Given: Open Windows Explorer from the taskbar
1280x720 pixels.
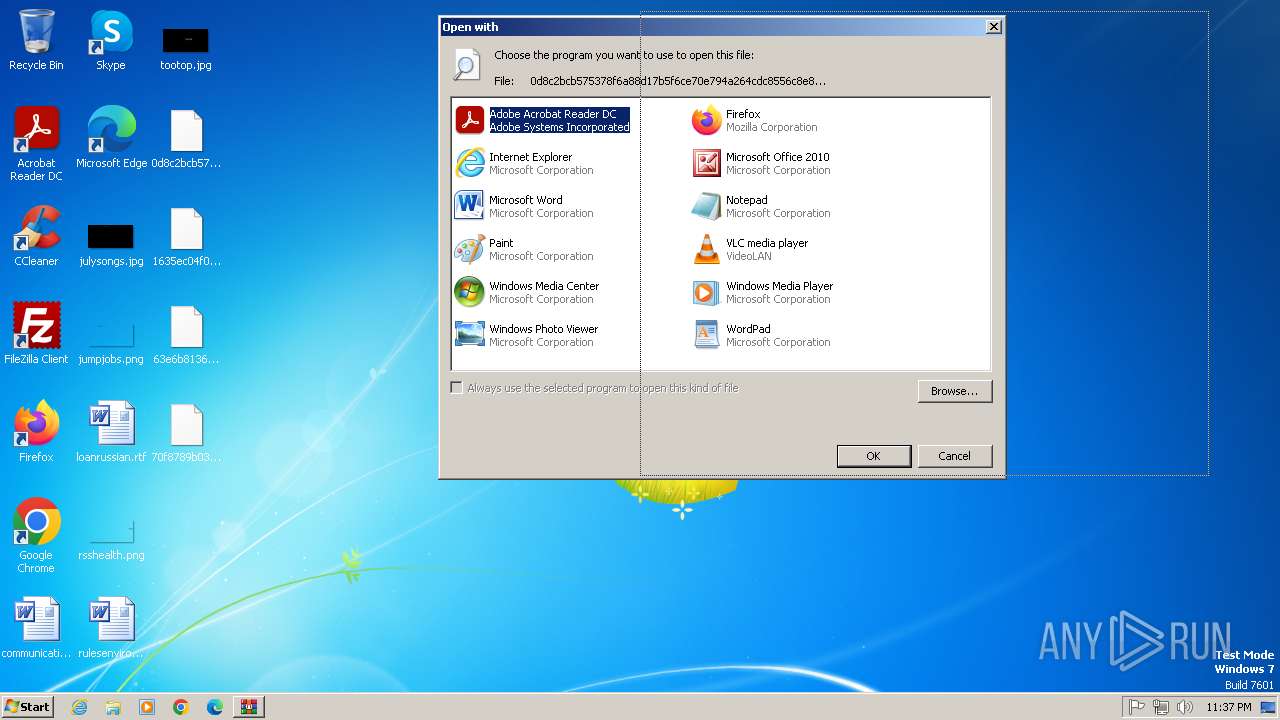Looking at the screenshot, I should (113, 707).
